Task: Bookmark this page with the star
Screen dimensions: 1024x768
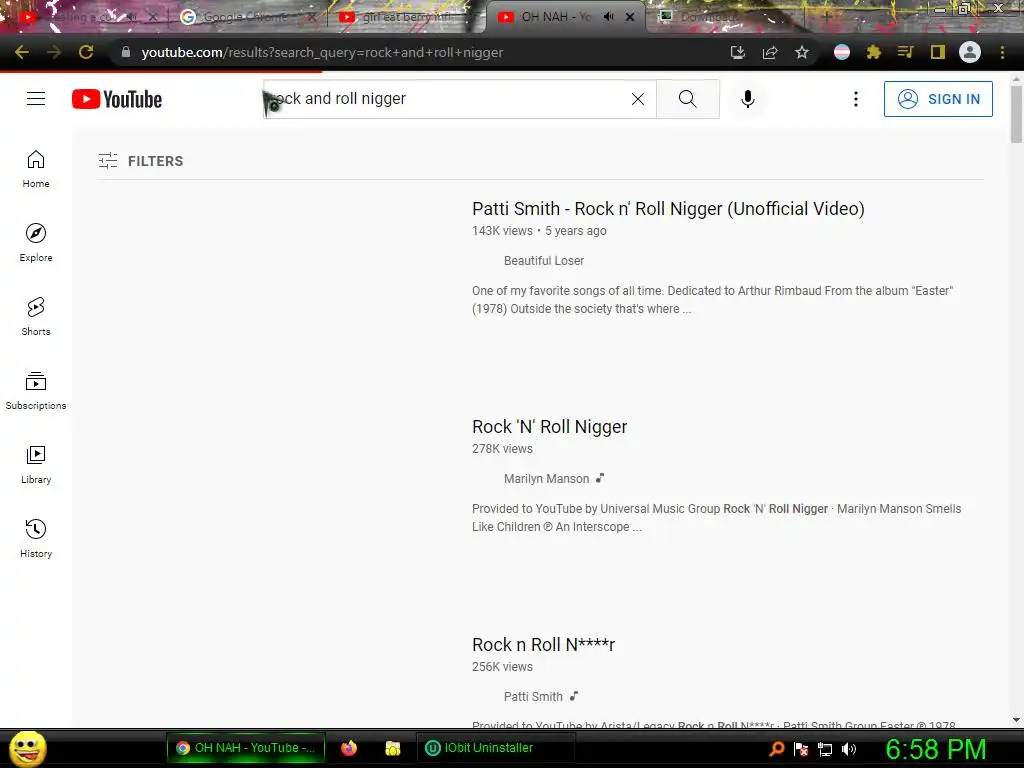Action: (802, 52)
